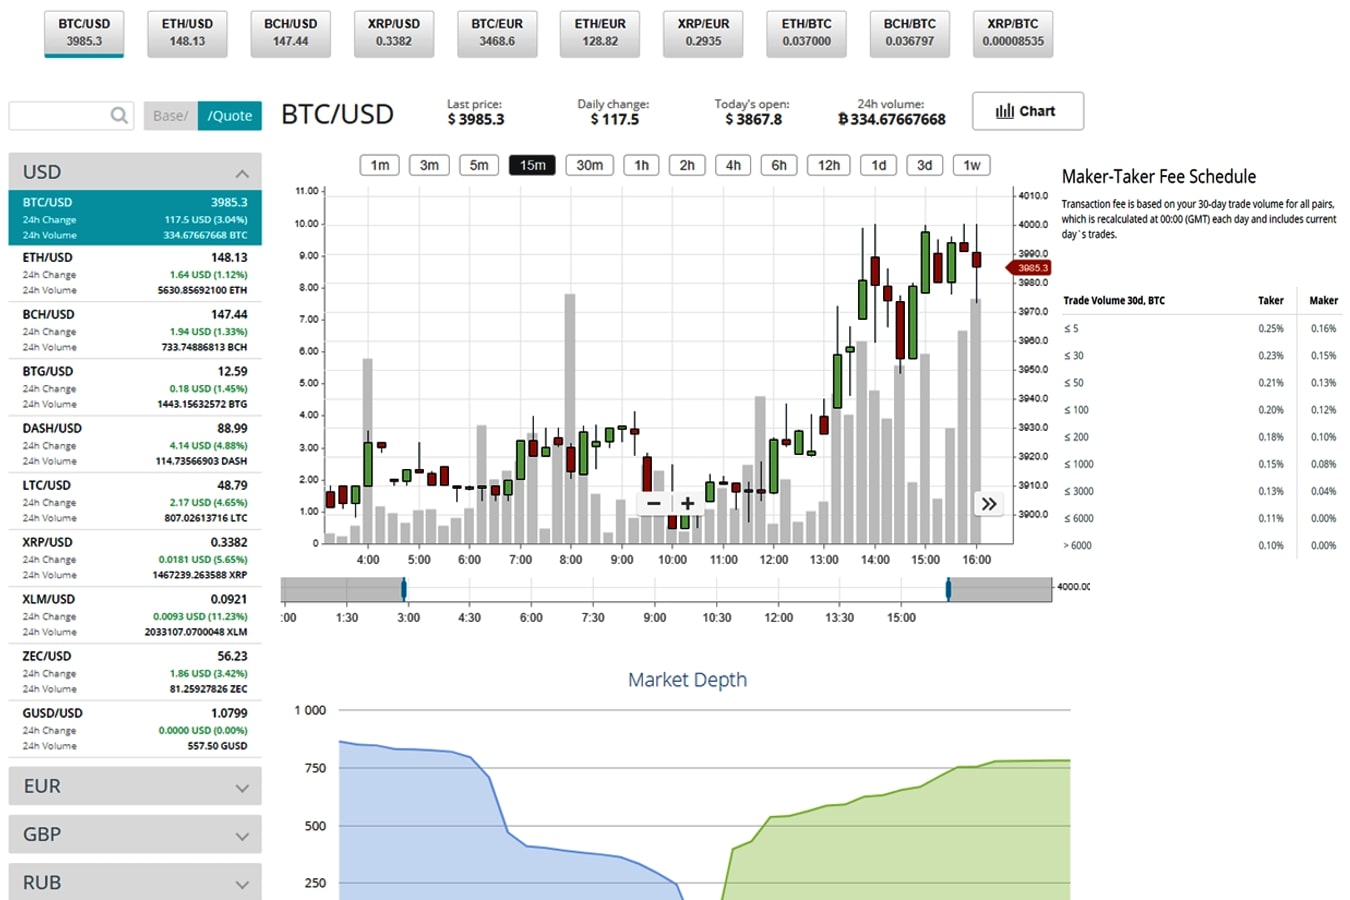This screenshot has width=1350, height=900.
Task: Set chart interval to 1h
Action: [642, 165]
